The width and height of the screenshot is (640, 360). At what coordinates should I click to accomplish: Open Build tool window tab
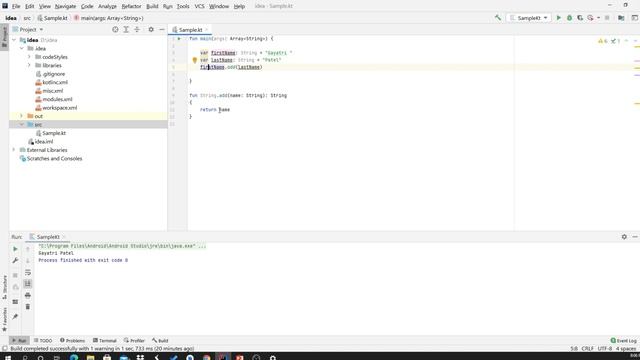(x=160, y=340)
